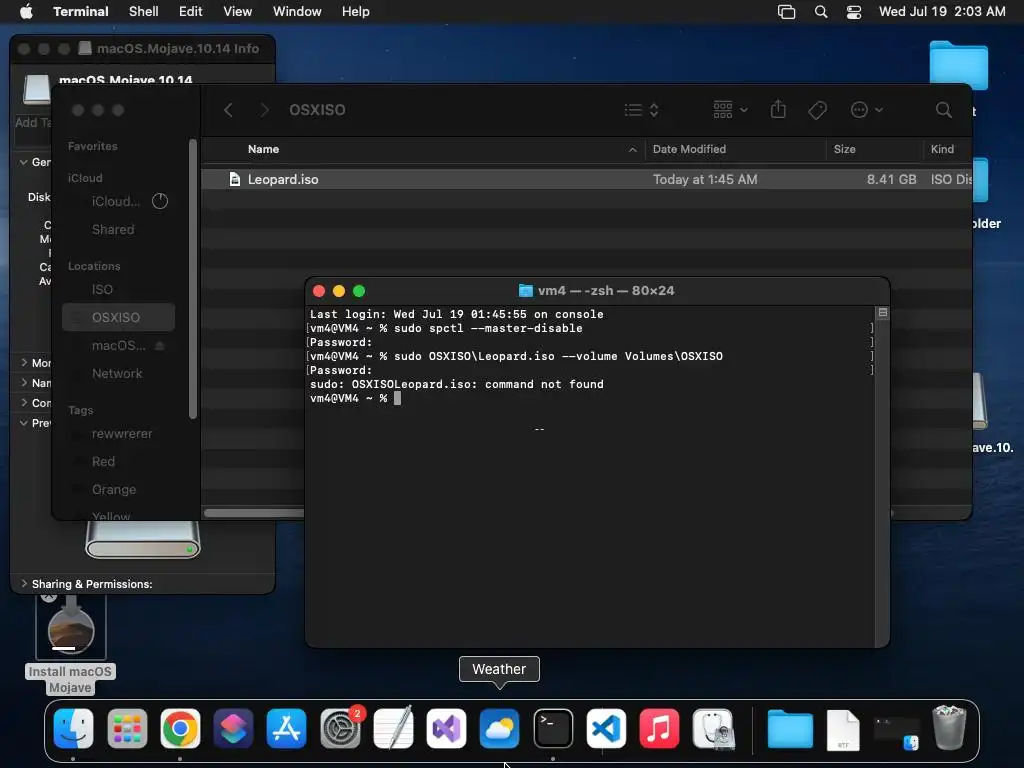Open Finder from the Dock

[73, 728]
